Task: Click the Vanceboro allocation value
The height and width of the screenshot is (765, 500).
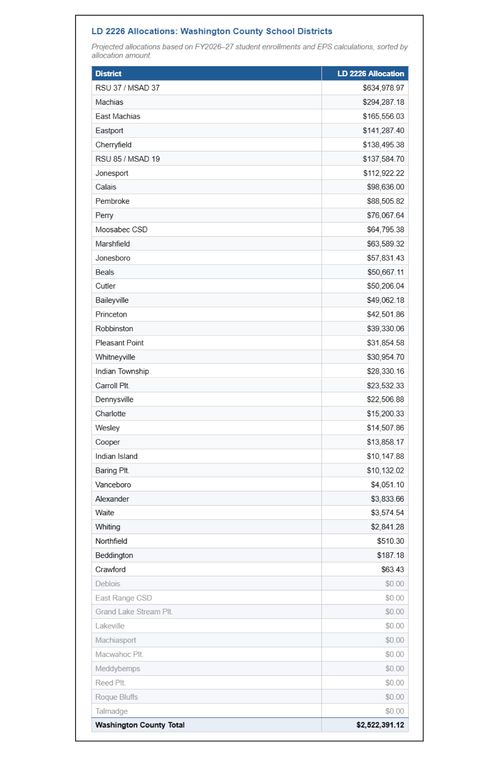Action: [x=387, y=485]
